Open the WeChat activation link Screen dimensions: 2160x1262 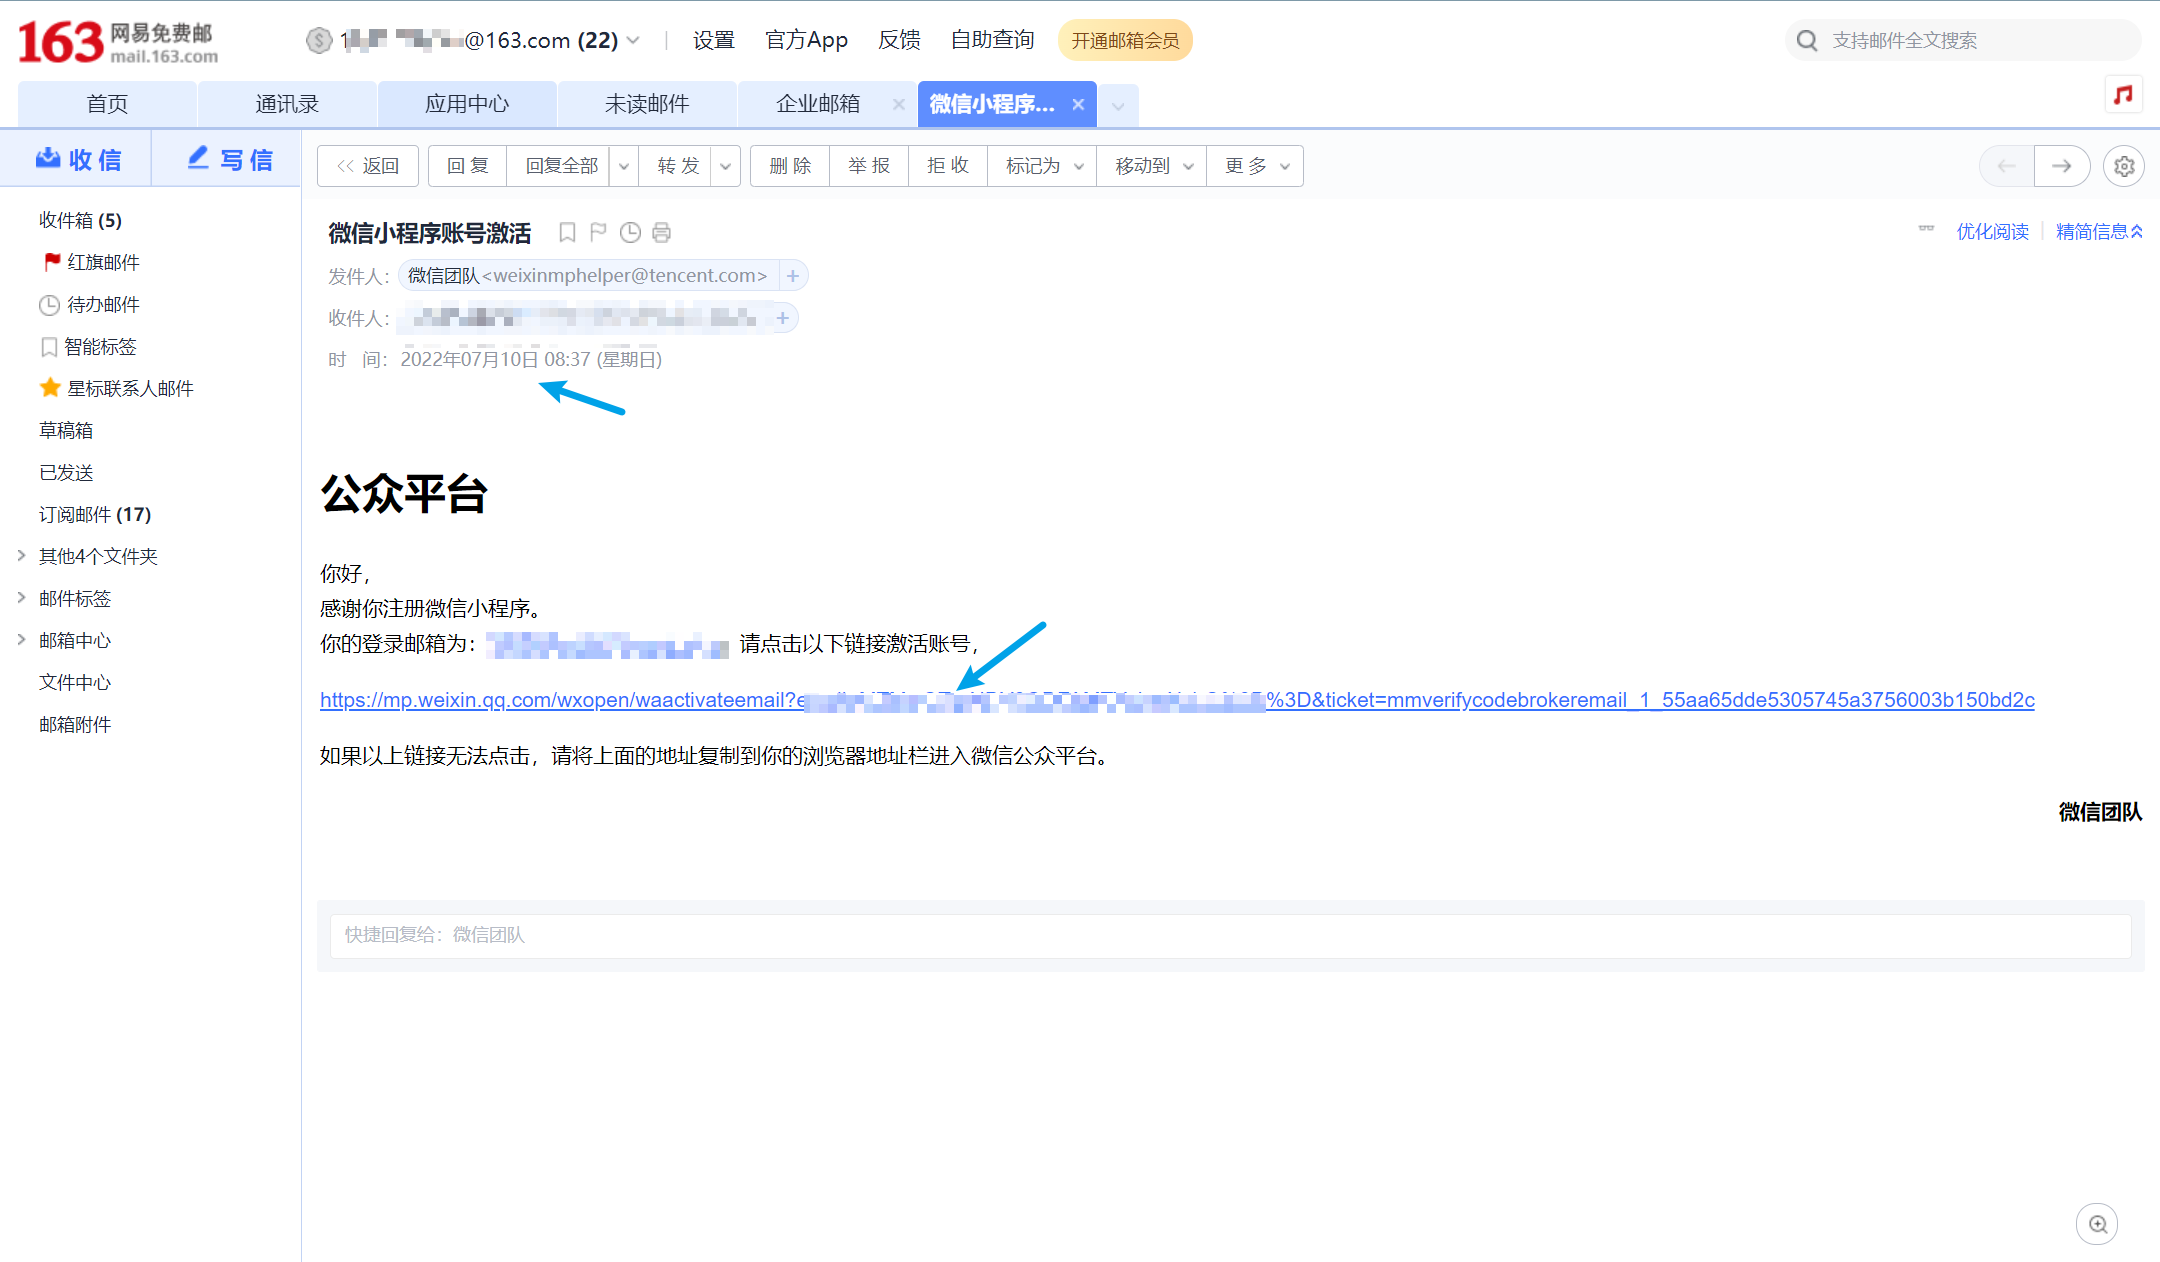1177,700
